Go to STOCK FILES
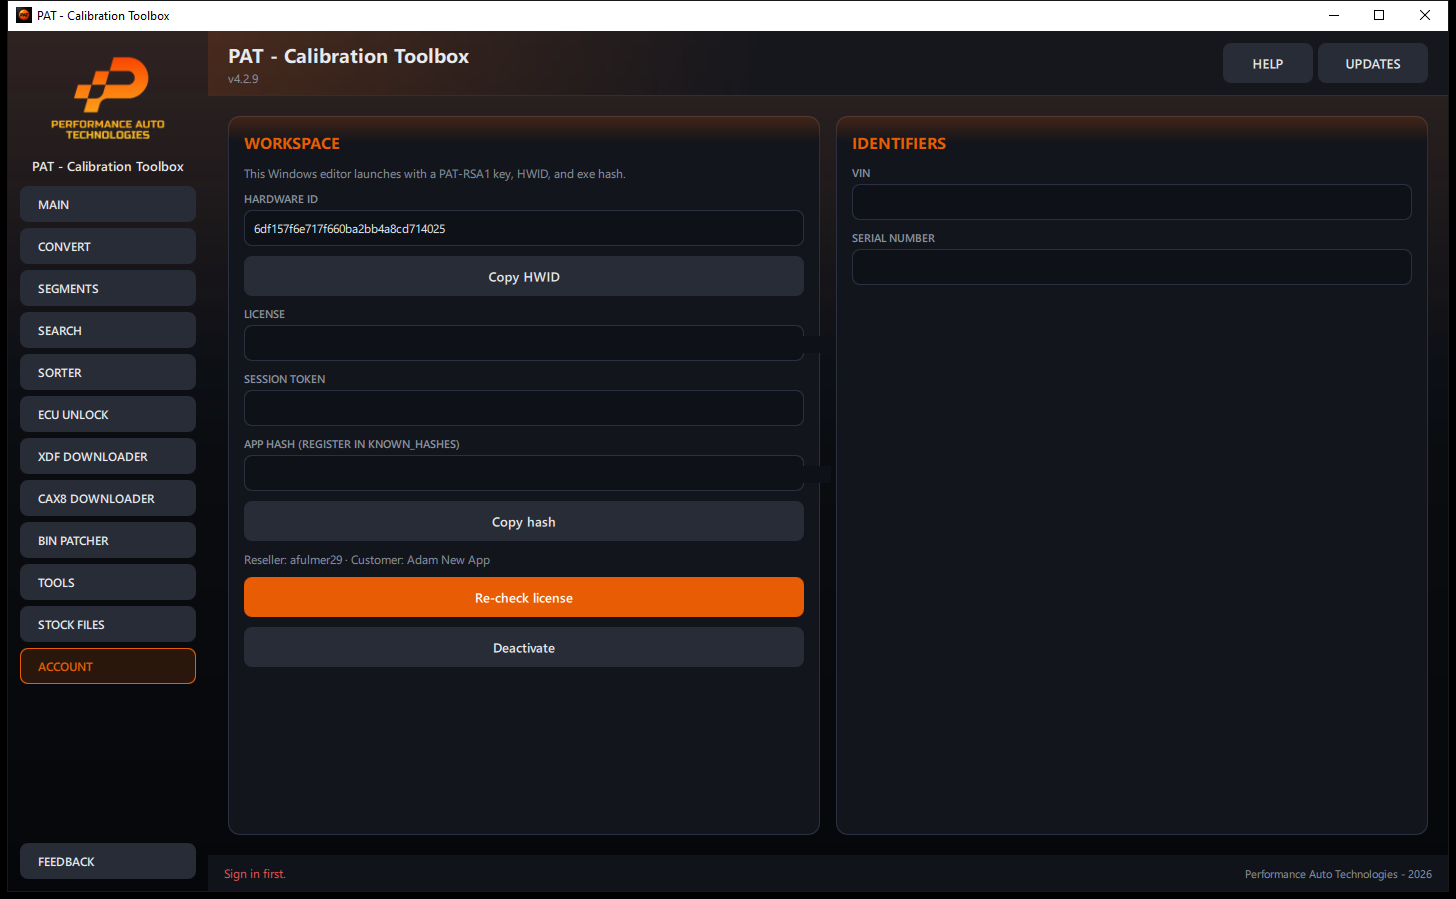Image resolution: width=1456 pixels, height=899 pixels. 108,624
